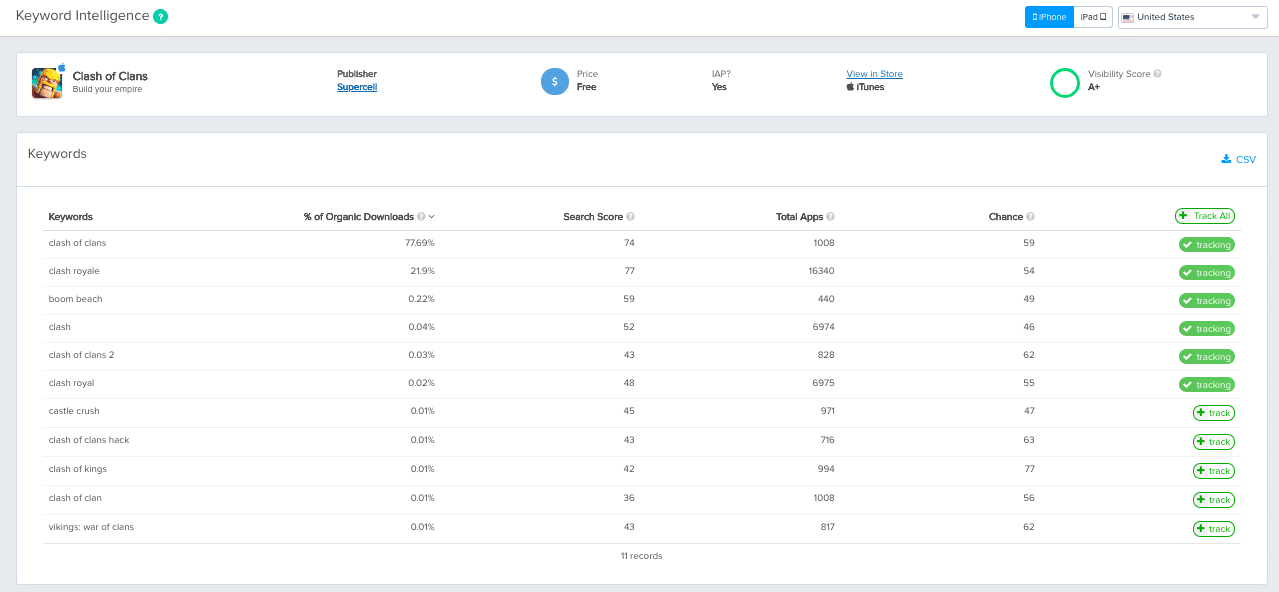Open the Supercell publisher link

[357, 87]
